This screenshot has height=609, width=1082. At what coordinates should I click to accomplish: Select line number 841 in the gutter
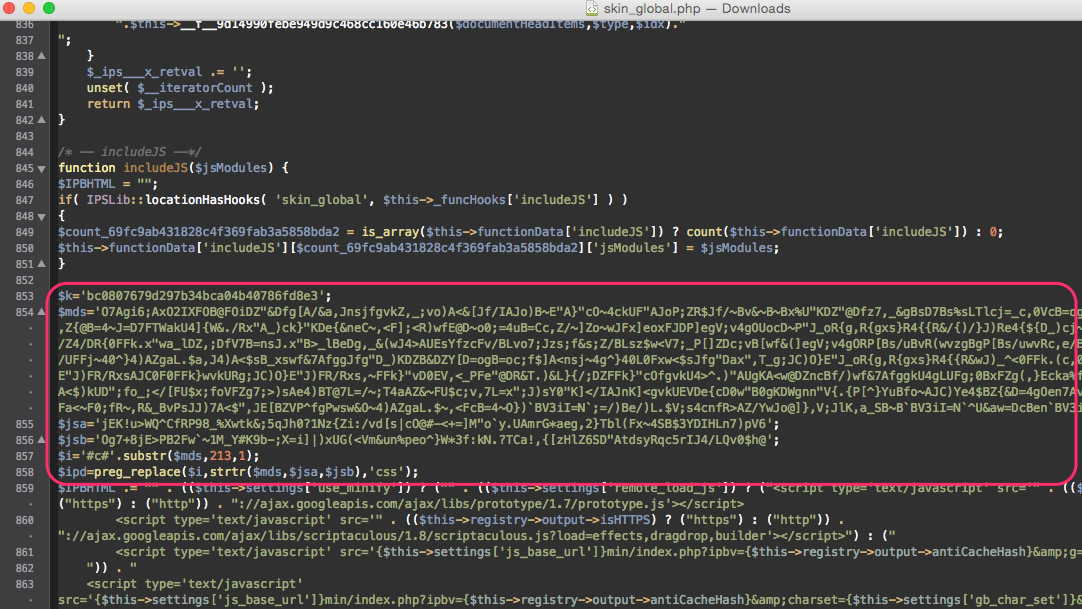click(24, 104)
